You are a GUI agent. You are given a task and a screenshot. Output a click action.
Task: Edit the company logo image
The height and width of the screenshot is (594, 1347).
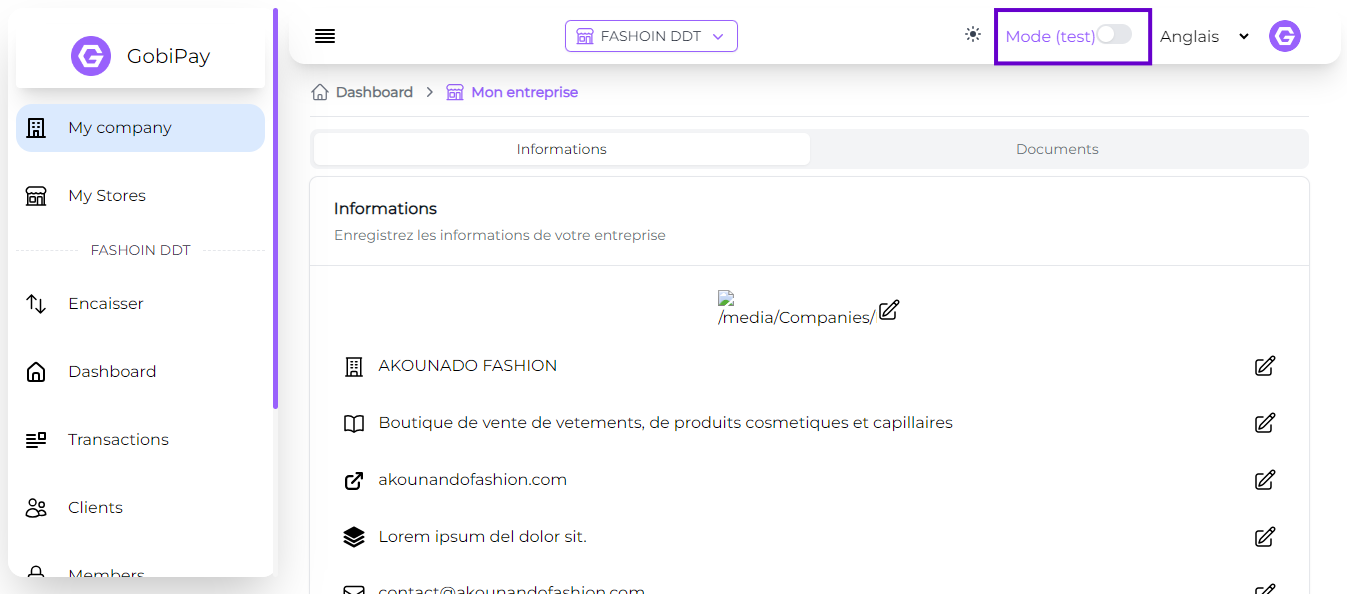pos(889,310)
